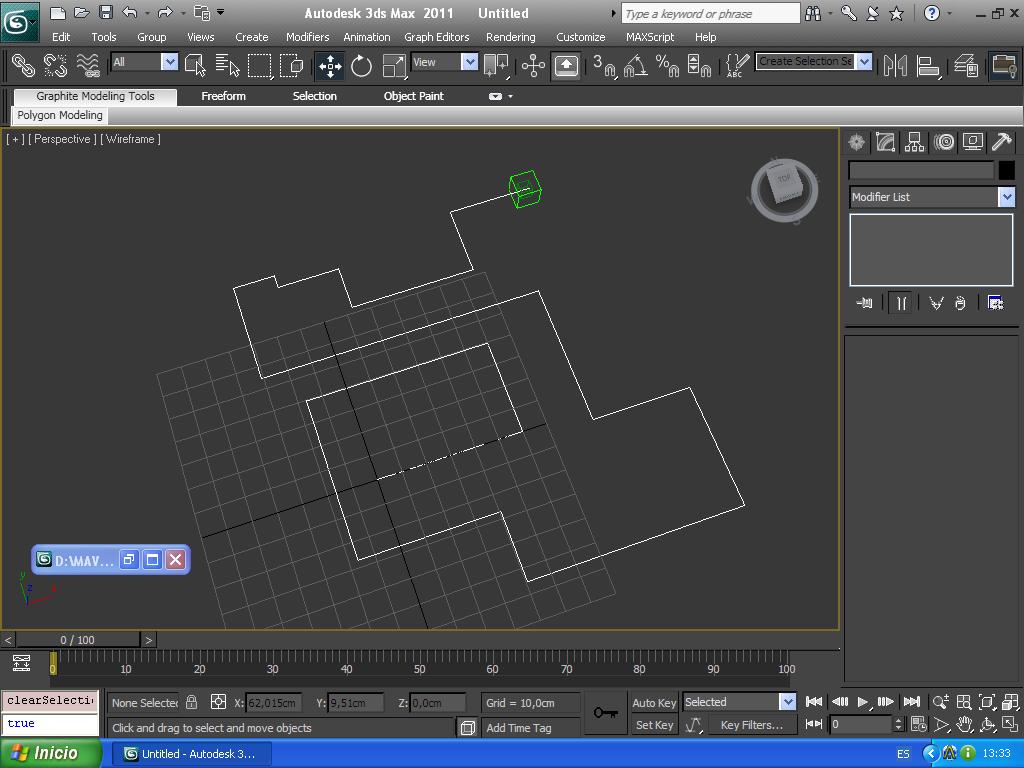Click the Play Animation button
This screenshot has height=768, width=1024.
pyautogui.click(x=862, y=702)
